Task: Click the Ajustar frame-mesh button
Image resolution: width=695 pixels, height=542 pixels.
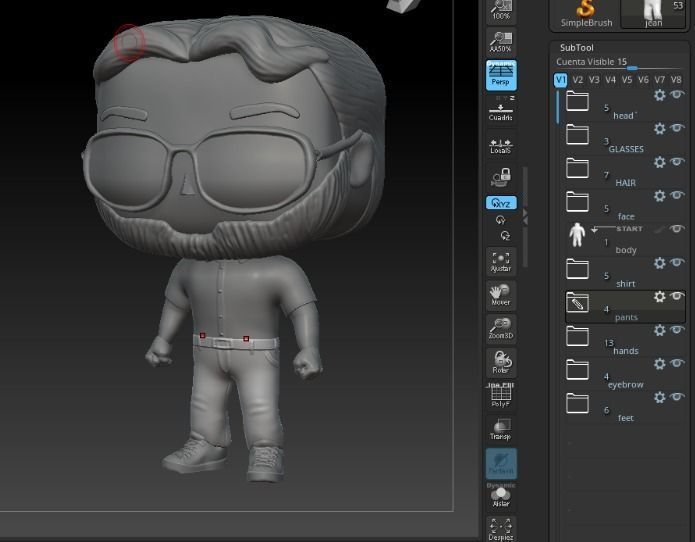Action: click(501, 261)
